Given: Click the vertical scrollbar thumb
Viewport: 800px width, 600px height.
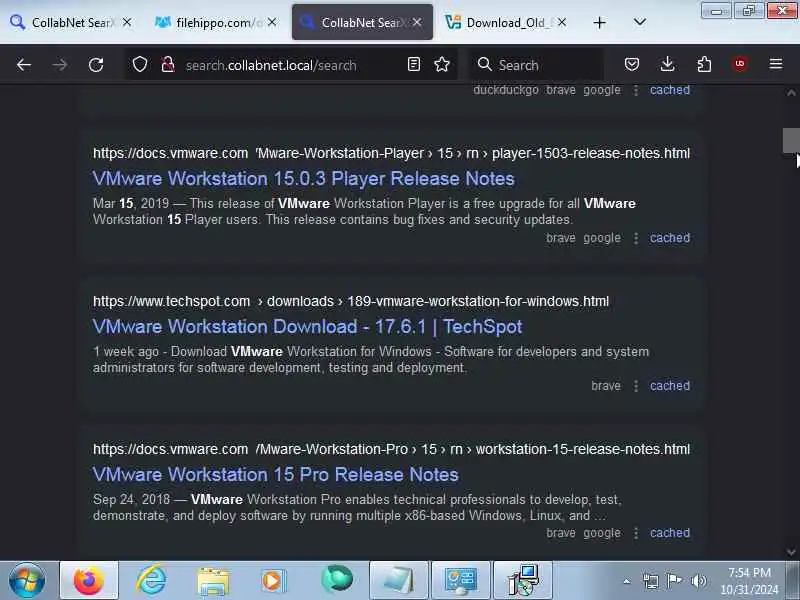Looking at the screenshot, I should coord(791,140).
